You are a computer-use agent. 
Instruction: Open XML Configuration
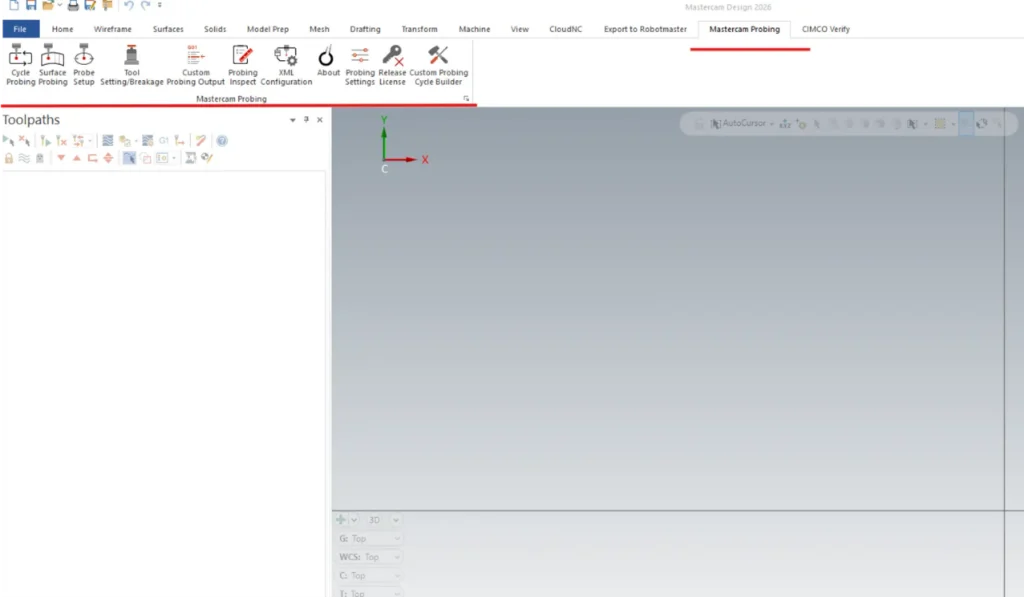point(286,65)
